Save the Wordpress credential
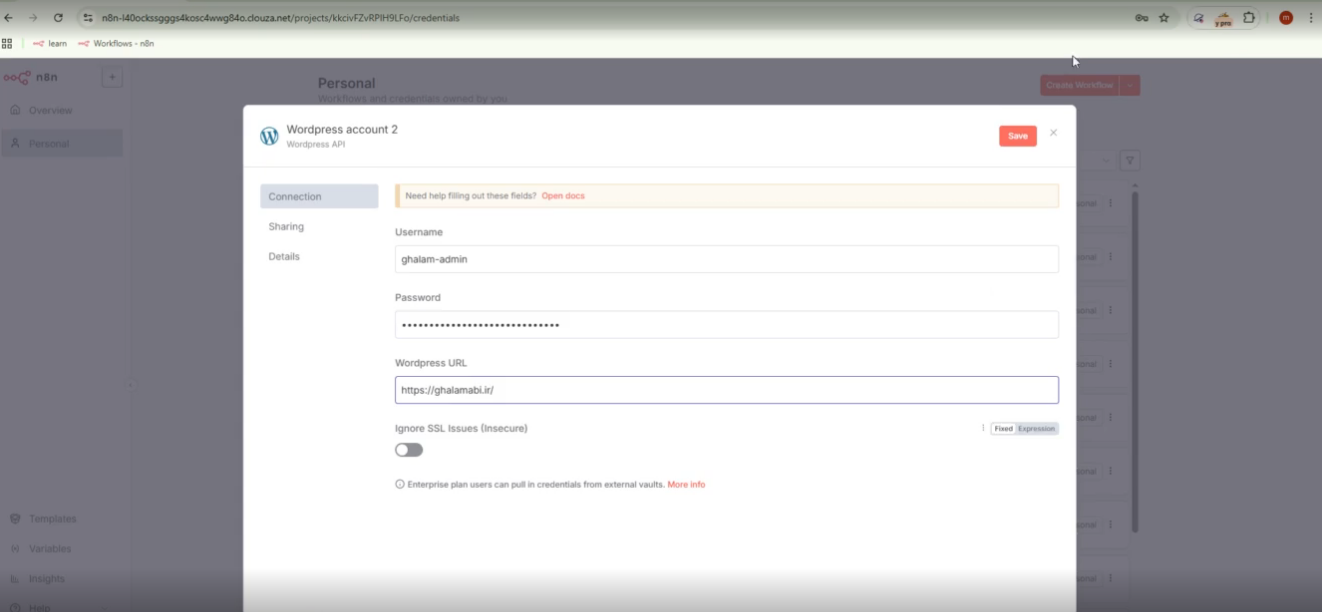 [x=1017, y=136]
